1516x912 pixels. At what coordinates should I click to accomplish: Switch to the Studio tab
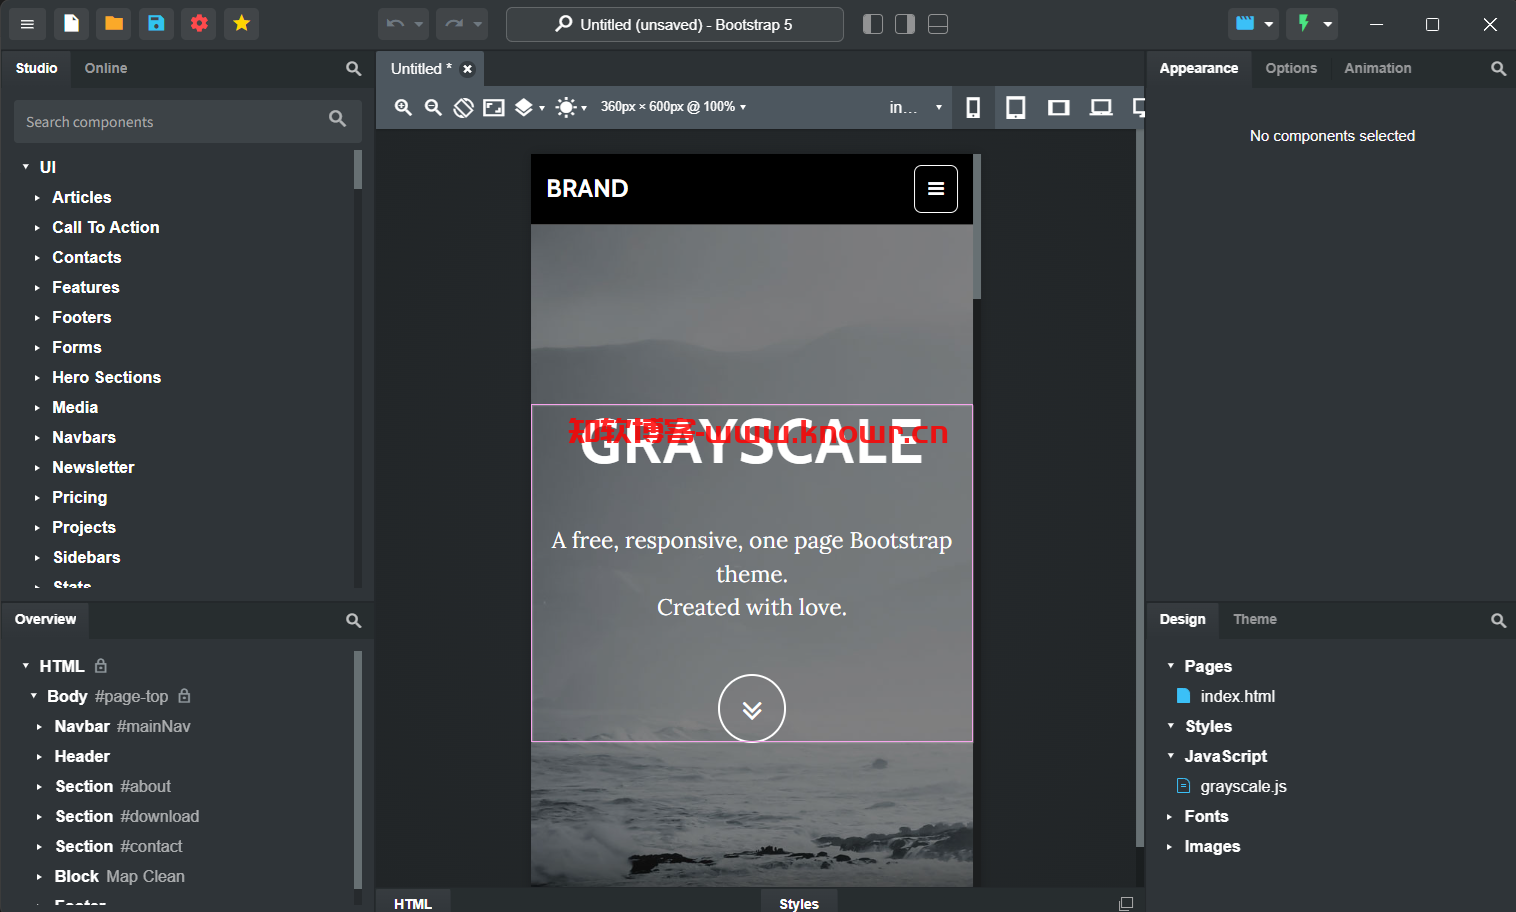pos(36,68)
